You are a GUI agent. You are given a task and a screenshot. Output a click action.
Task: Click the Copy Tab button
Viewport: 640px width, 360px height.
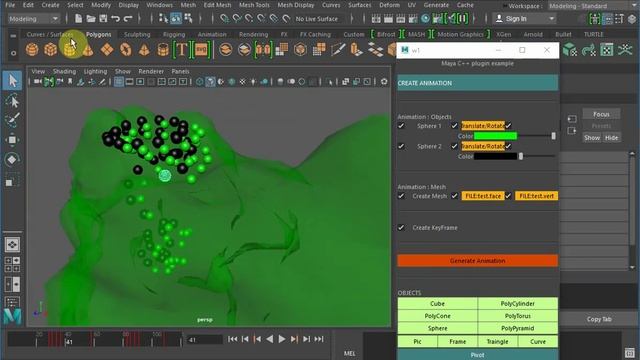pyautogui.click(x=599, y=319)
